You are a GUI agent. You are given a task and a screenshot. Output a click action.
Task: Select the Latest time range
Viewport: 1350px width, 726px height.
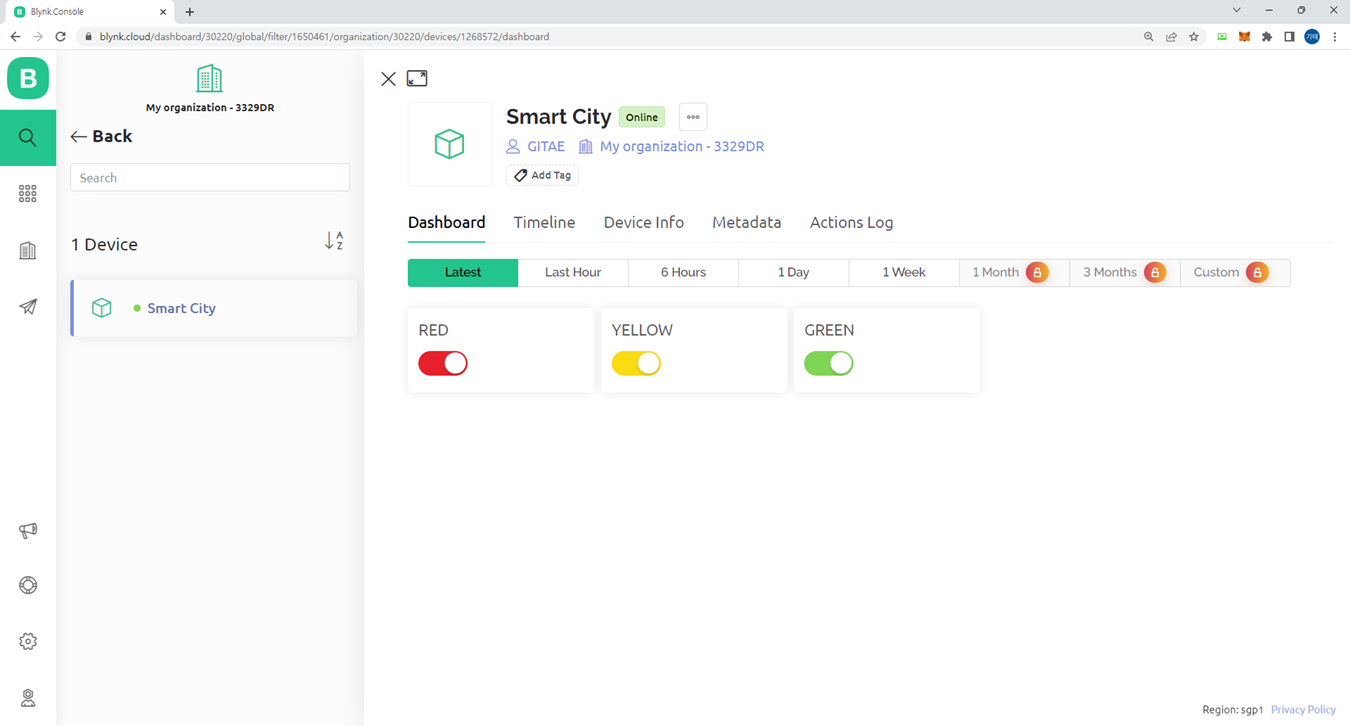coord(463,272)
